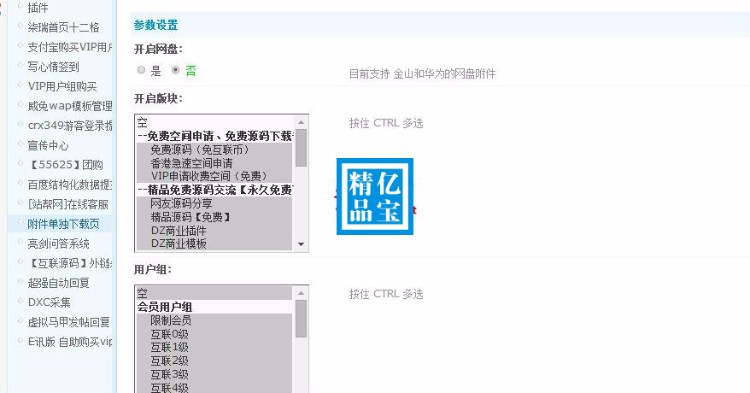The height and width of the screenshot is (393, 750).
Task: Select 空 option in 用户组 list
Action: pos(214,293)
